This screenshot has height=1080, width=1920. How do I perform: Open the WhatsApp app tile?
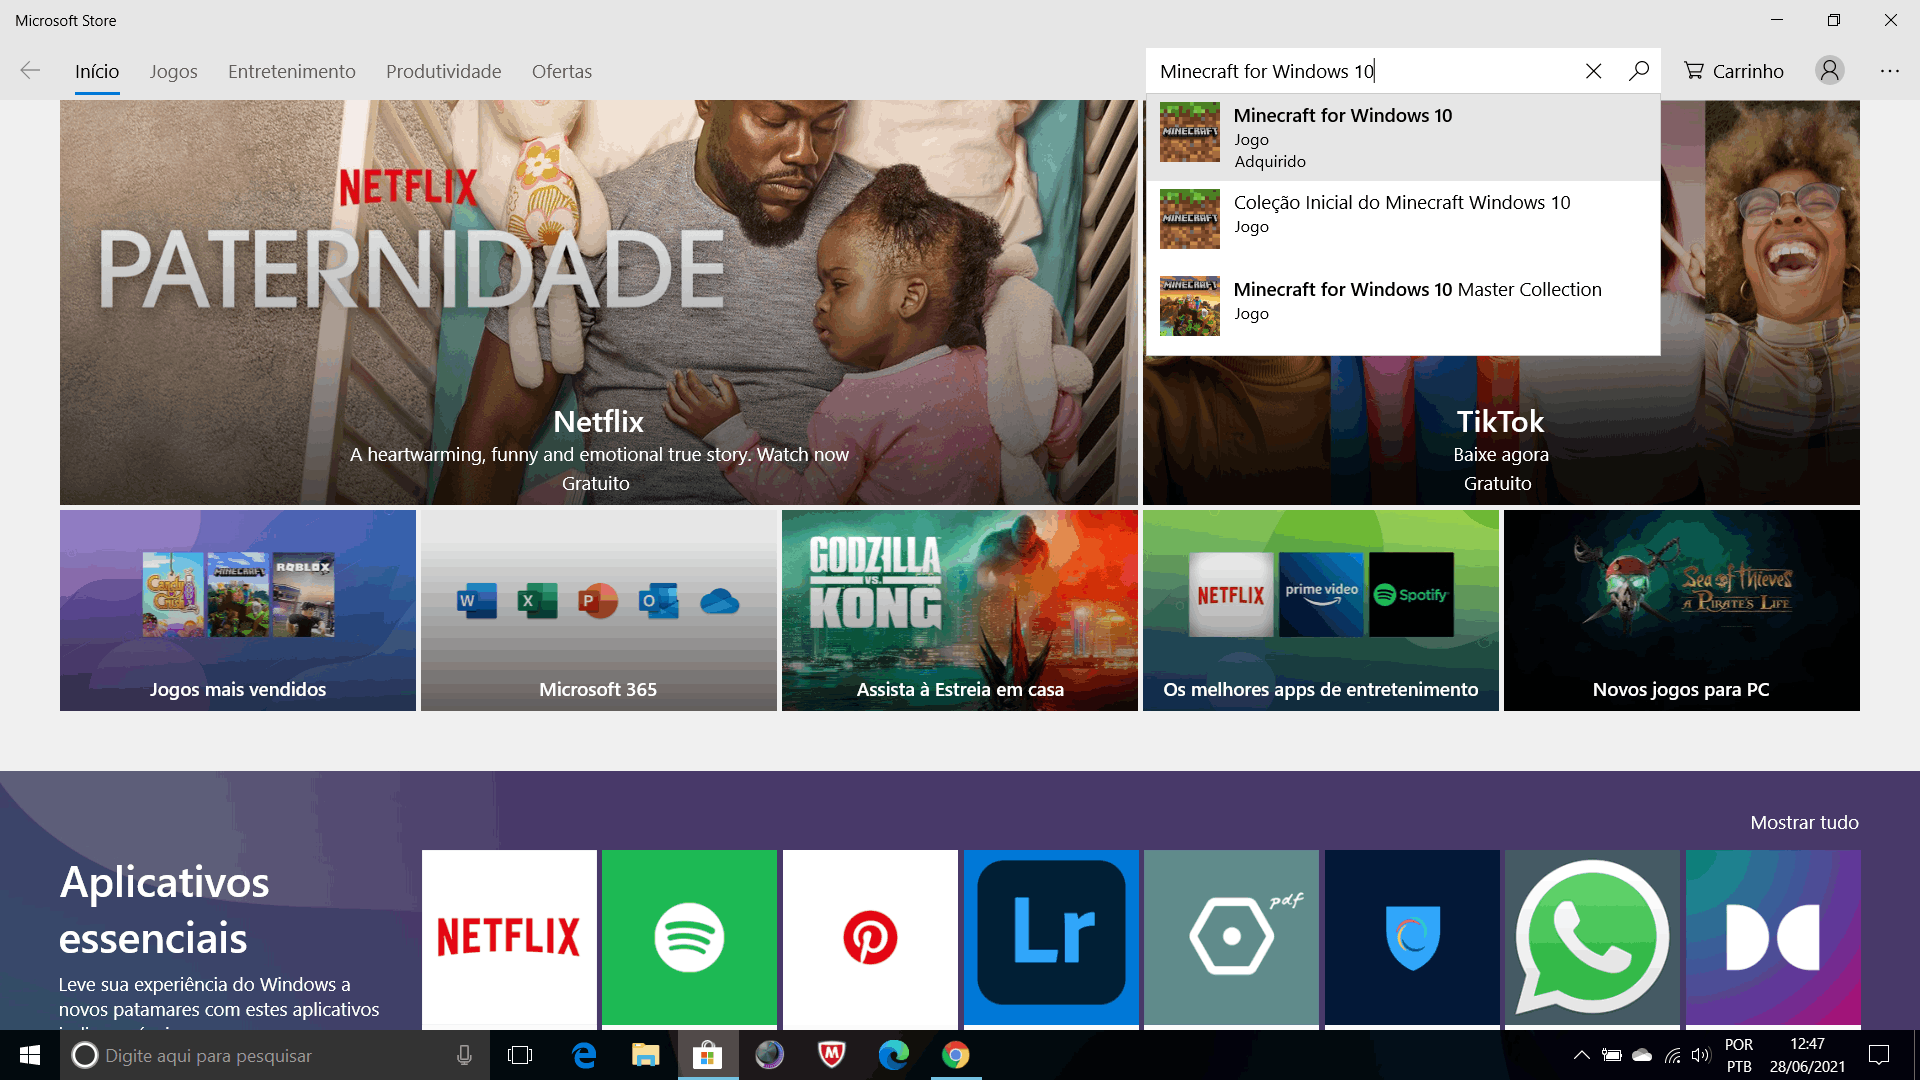click(x=1592, y=938)
